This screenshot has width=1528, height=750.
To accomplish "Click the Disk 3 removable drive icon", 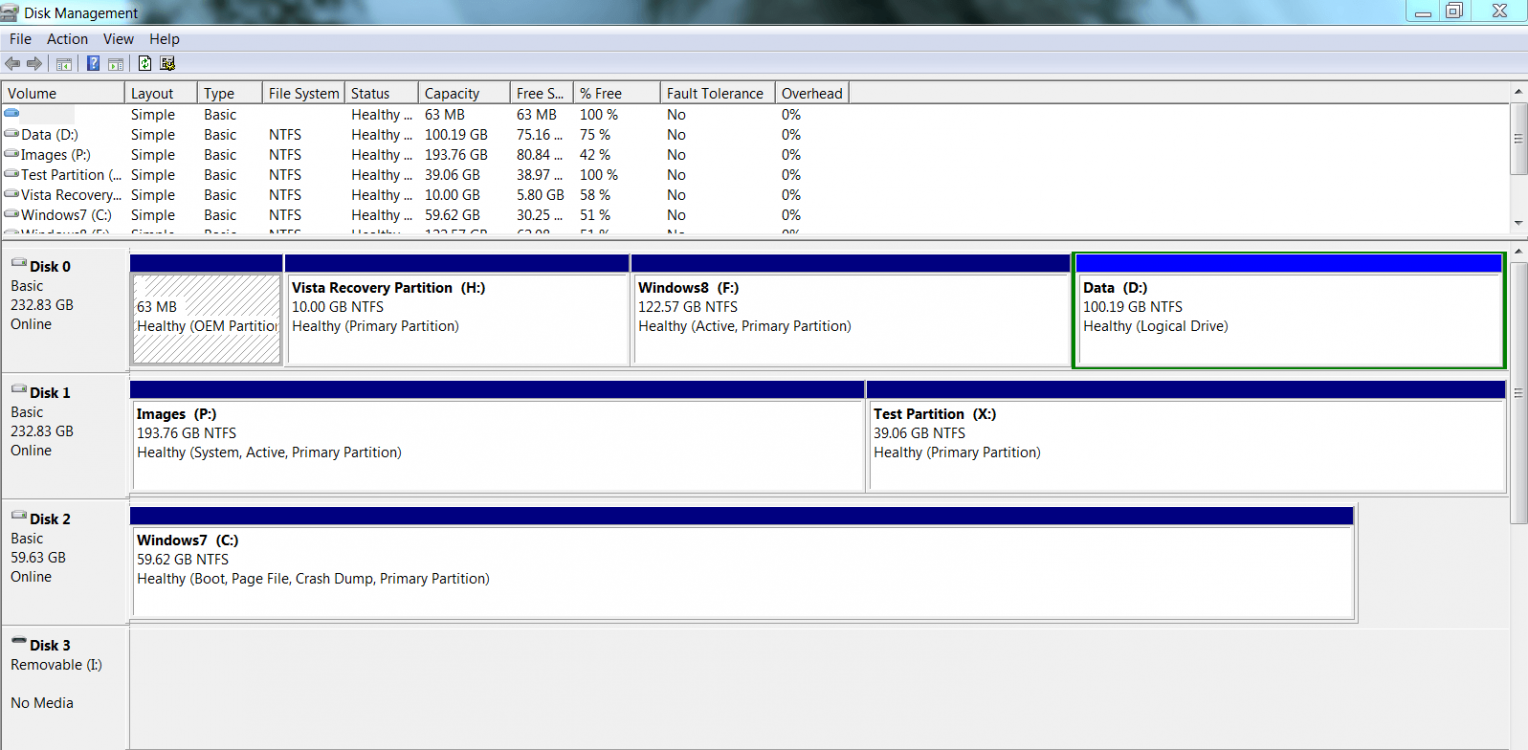I will click(x=19, y=643).
